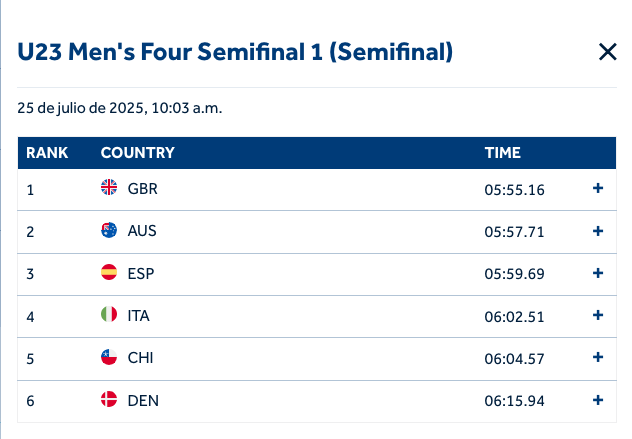Screen dimensions: 632x439
Task: Click the dialog title U23 Men's Four Semifinal 1
Action: (235, 52)
